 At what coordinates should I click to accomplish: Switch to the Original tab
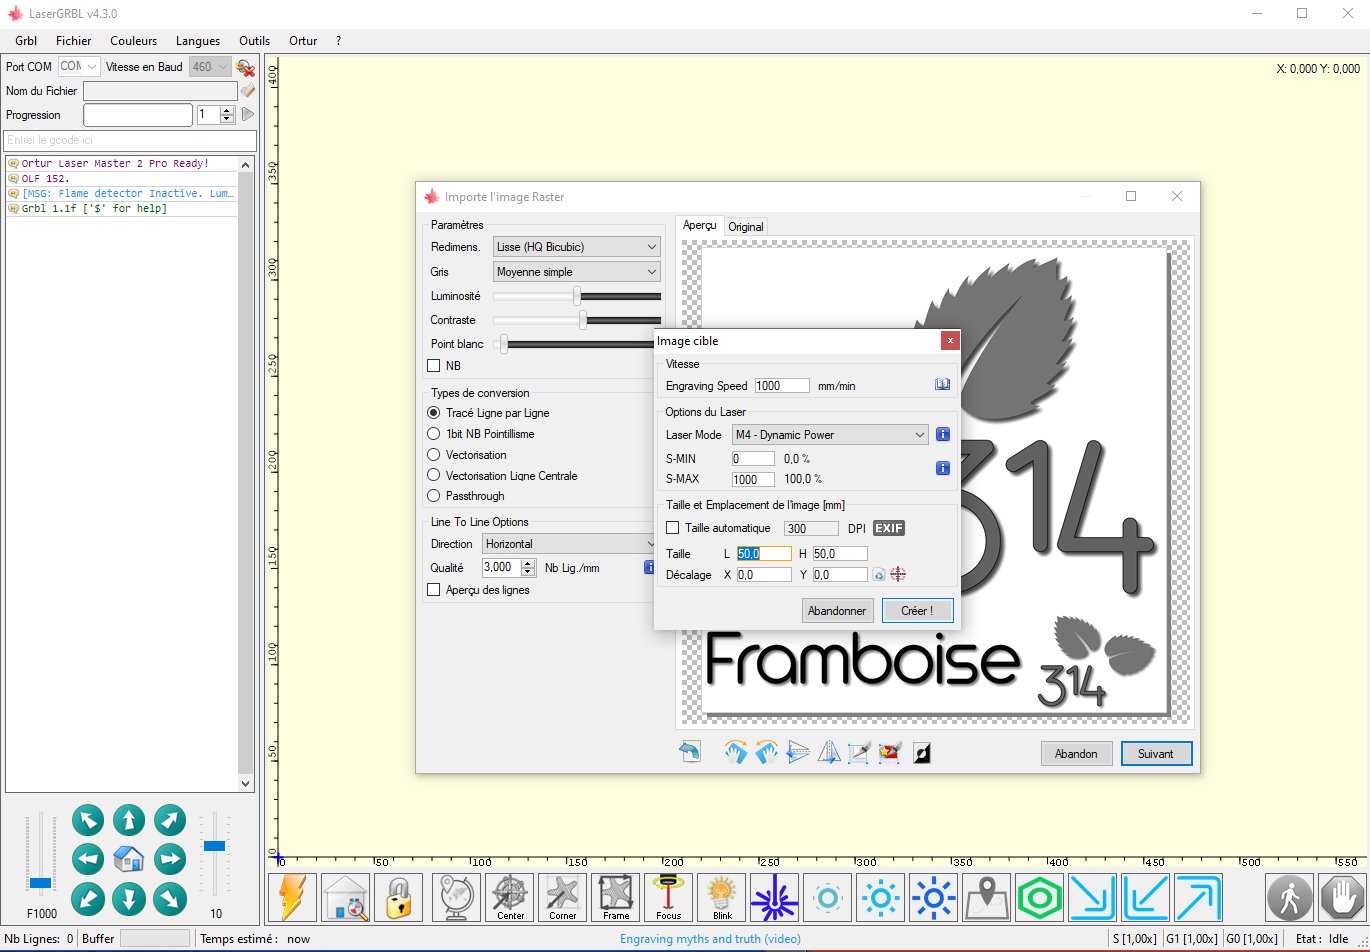coord(746,227)
